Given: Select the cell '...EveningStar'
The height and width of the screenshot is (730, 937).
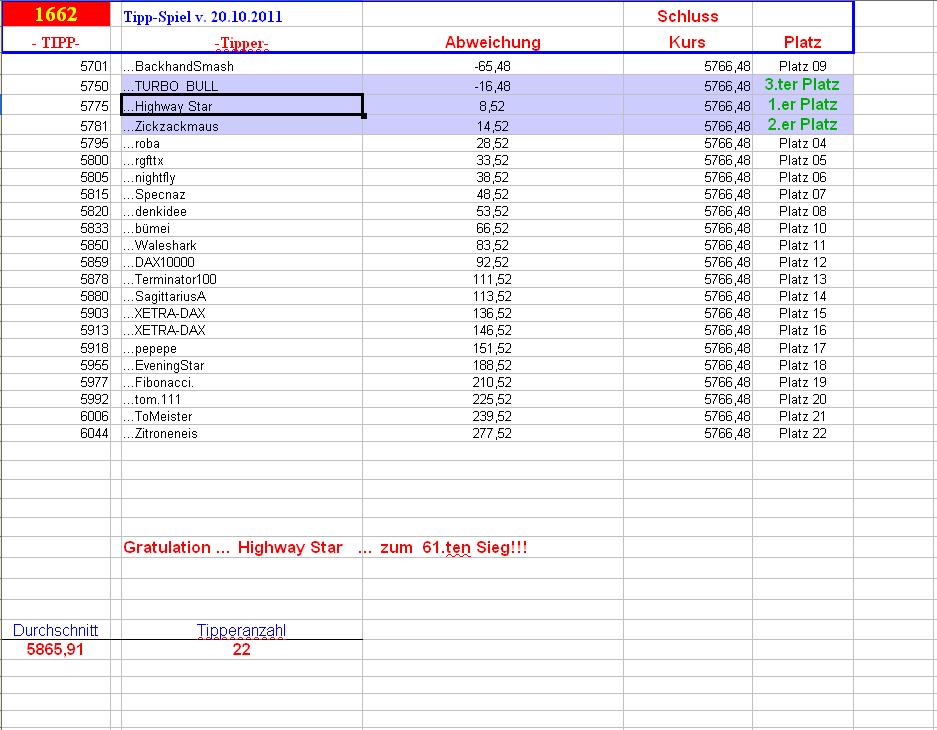Looking at the screenshot, I should point(241,365).
